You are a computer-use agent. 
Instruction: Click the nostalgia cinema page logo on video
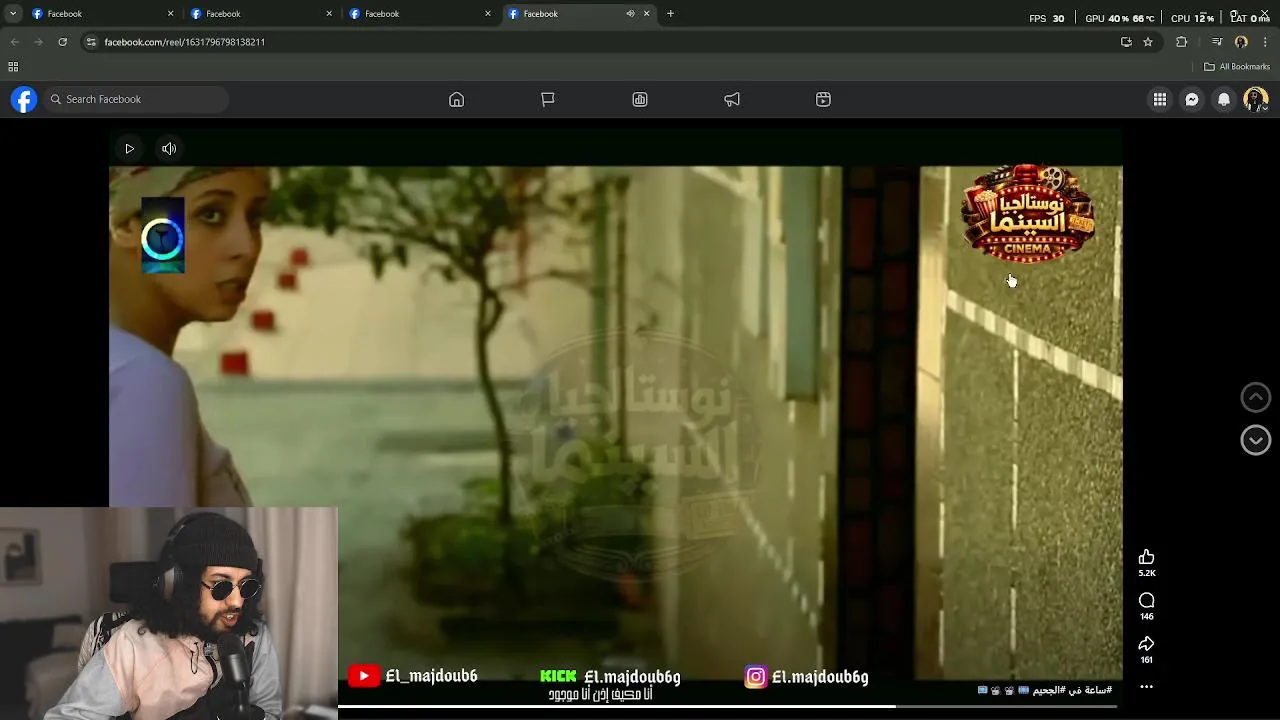(x=1027, y=215)
